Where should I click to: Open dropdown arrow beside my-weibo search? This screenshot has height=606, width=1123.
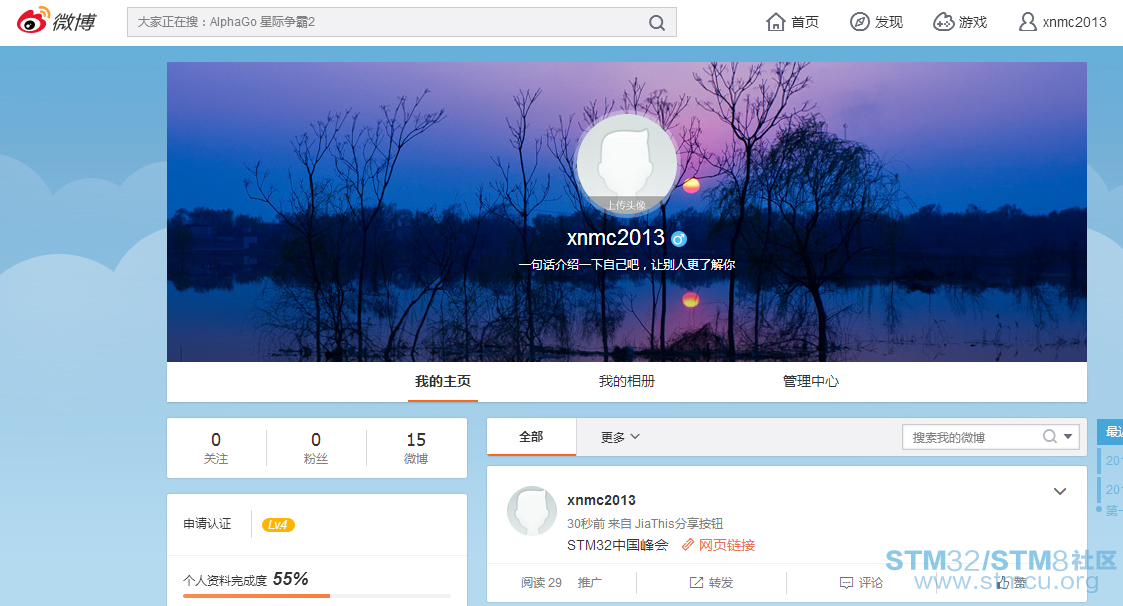coord(1068,436)
